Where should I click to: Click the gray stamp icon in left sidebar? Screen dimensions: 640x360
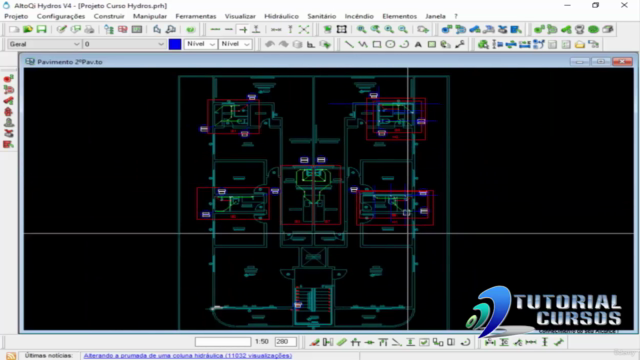pyautogui.click(x=8, y=122)
